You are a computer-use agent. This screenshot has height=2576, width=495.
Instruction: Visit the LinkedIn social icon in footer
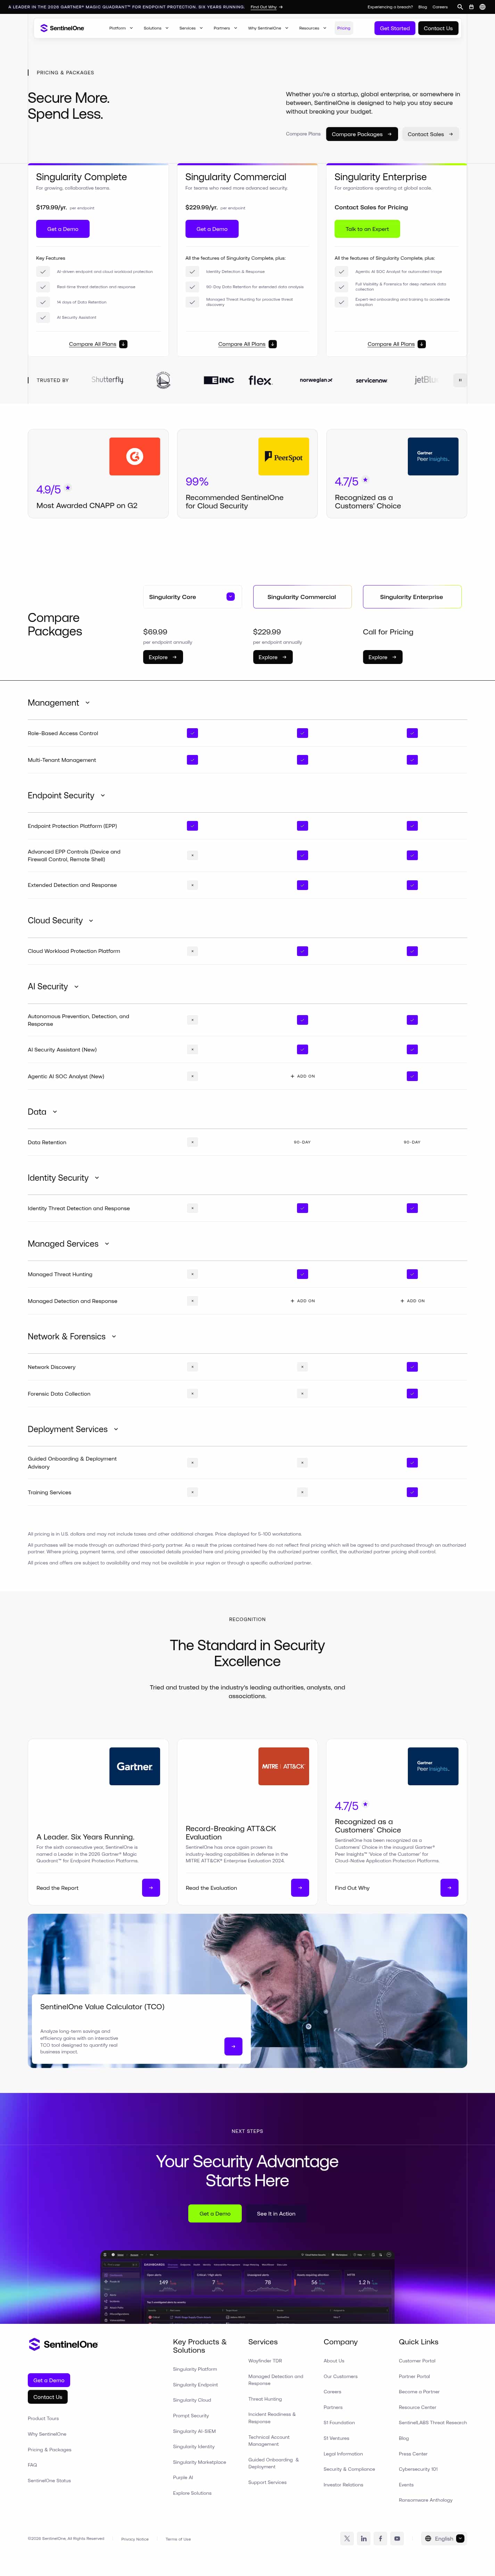click(x=364, y=2538)
